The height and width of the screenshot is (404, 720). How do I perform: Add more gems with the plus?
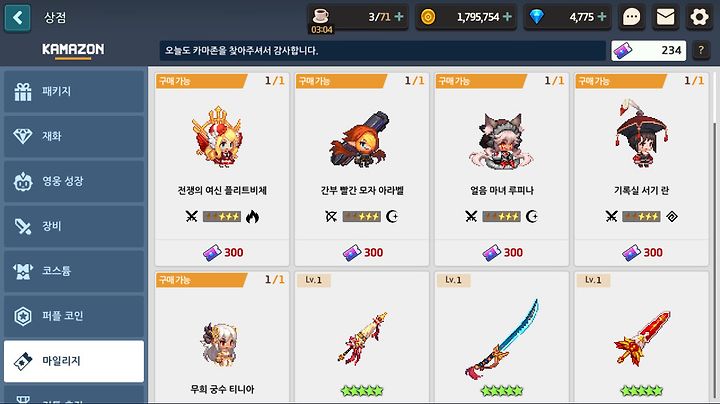[x=602, y=17]
